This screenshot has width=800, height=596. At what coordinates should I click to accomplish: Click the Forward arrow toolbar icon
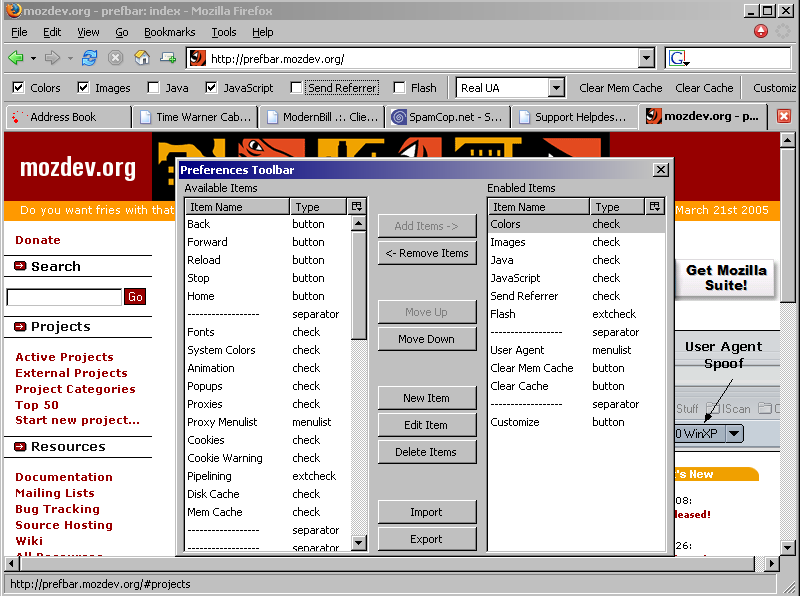coord(52,58)
